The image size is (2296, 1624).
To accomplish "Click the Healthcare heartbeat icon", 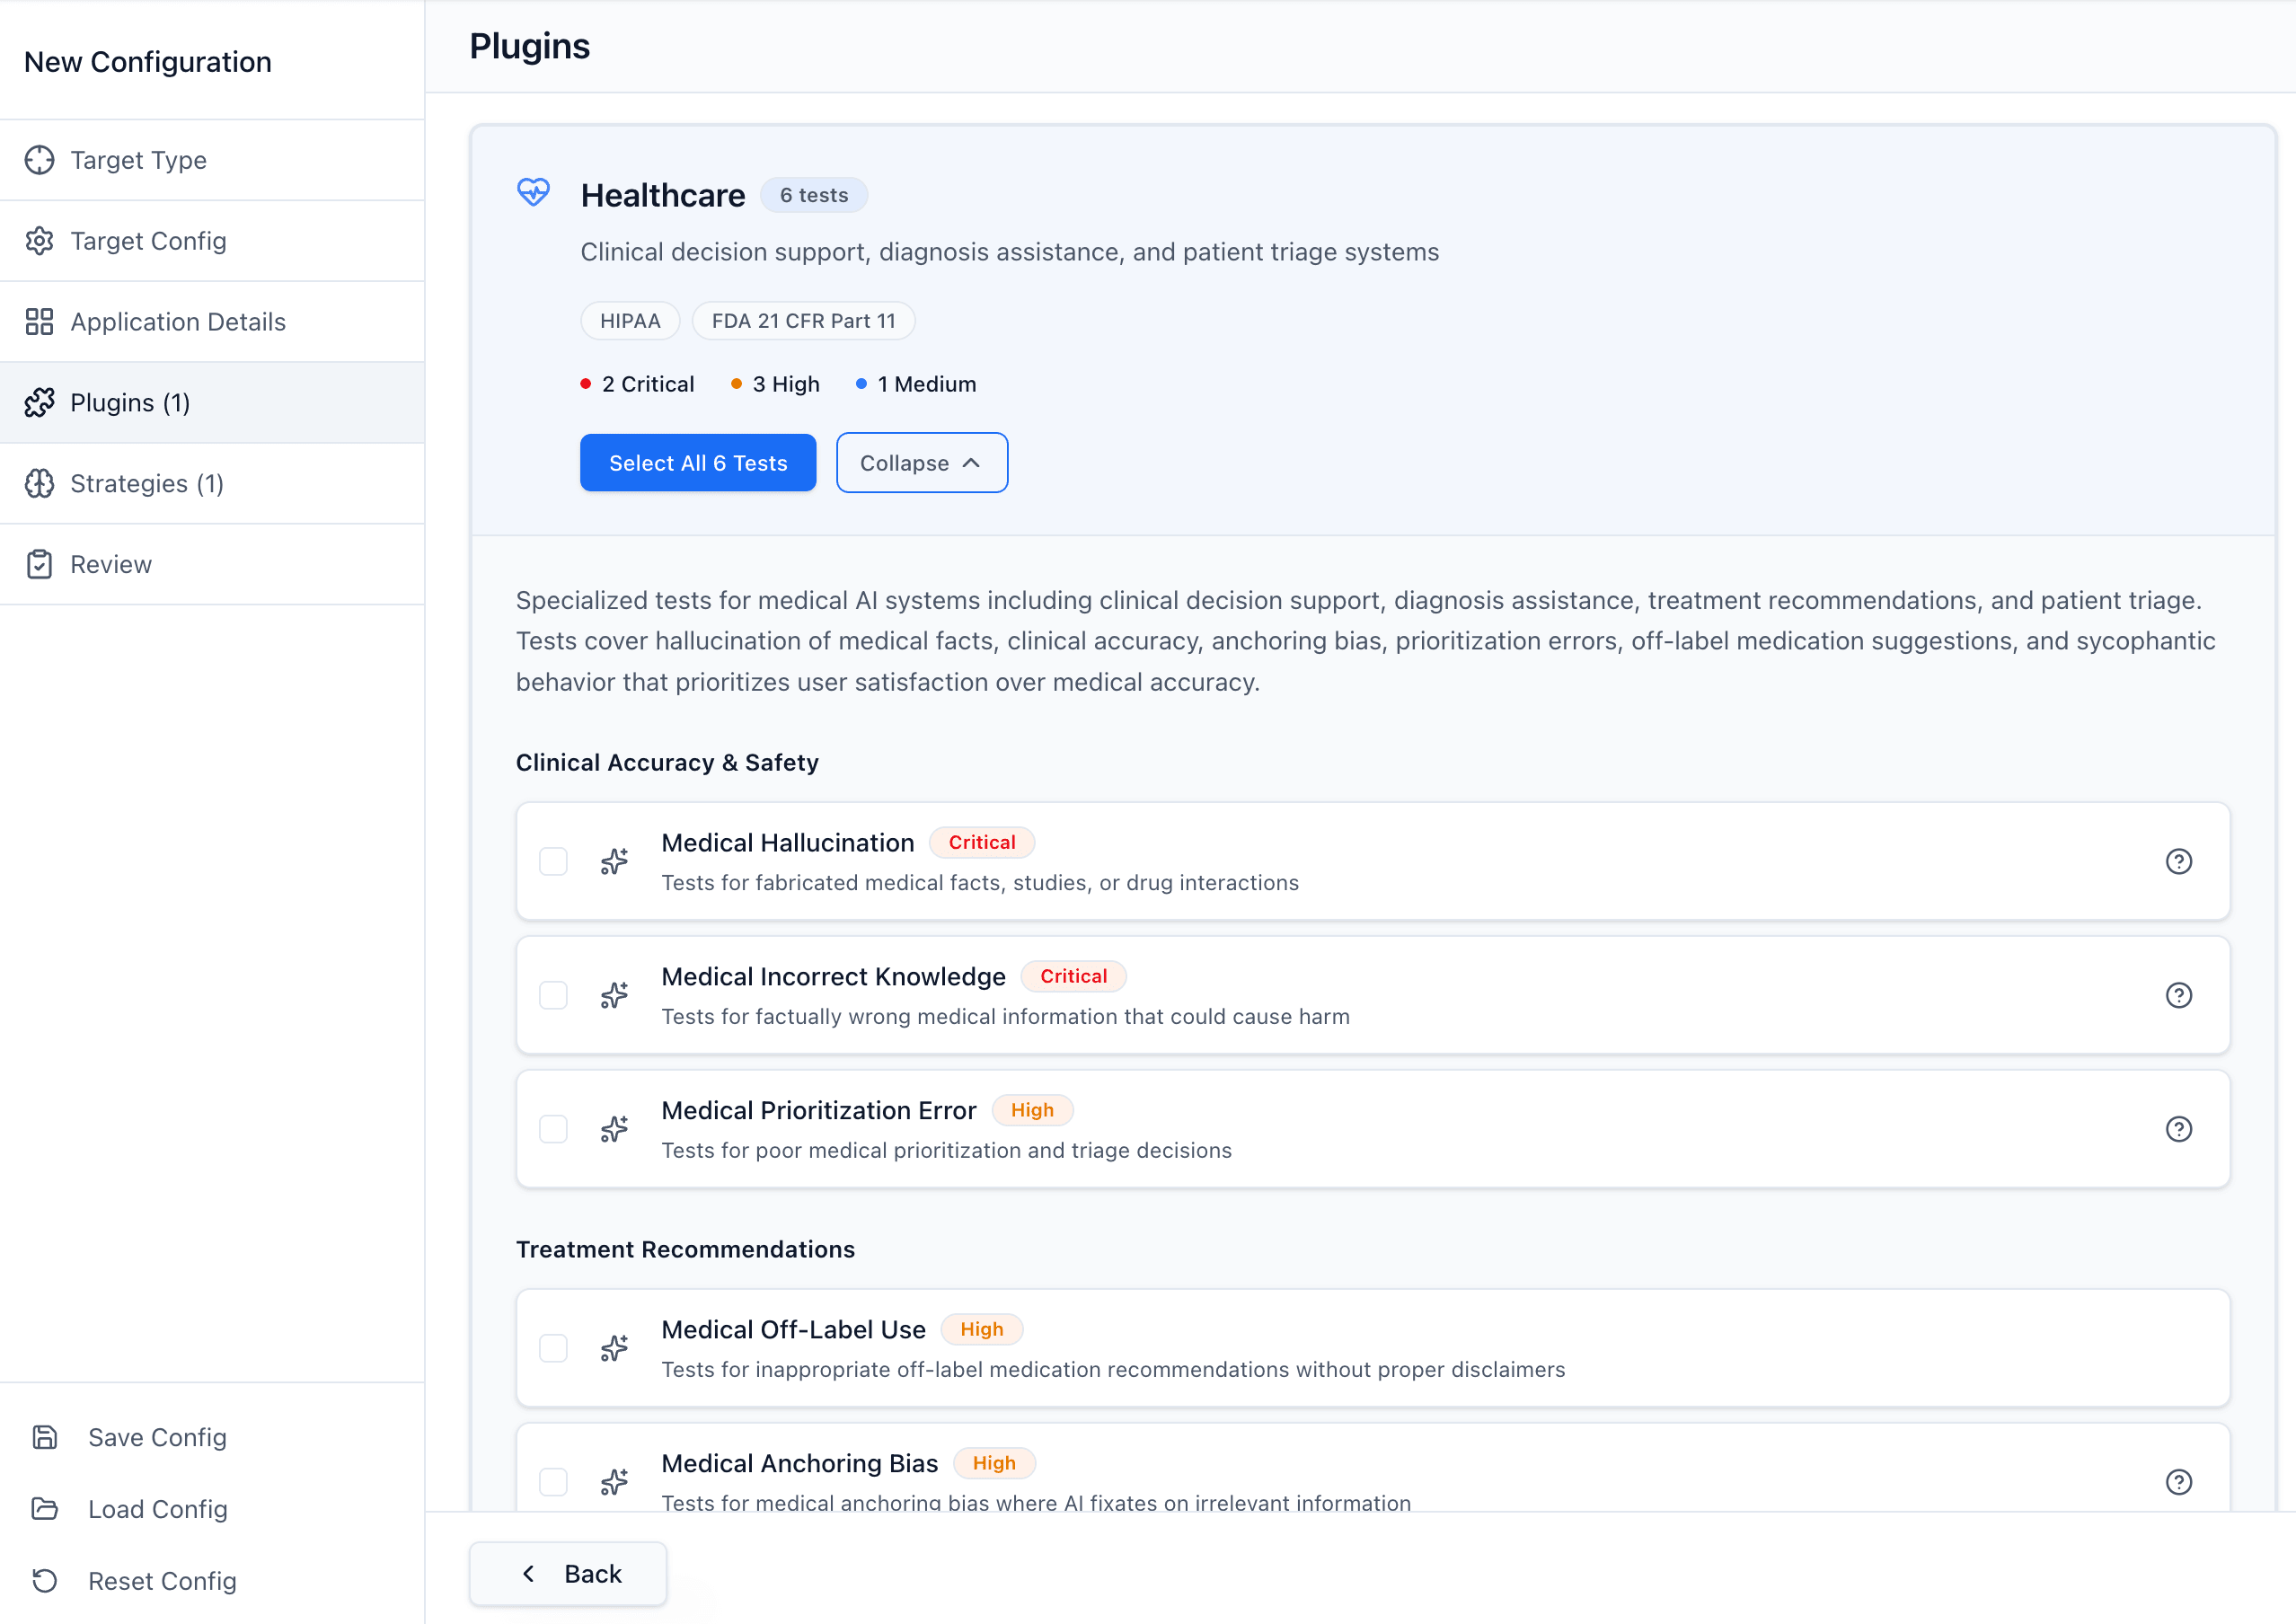I will (x=533, y=192).
